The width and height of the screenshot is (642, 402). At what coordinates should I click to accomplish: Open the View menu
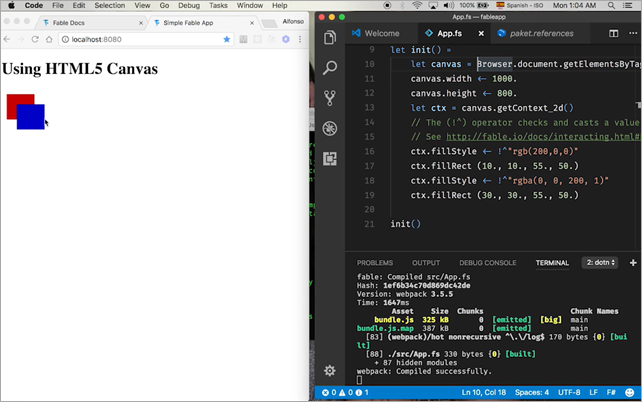(x=142, y=5)
